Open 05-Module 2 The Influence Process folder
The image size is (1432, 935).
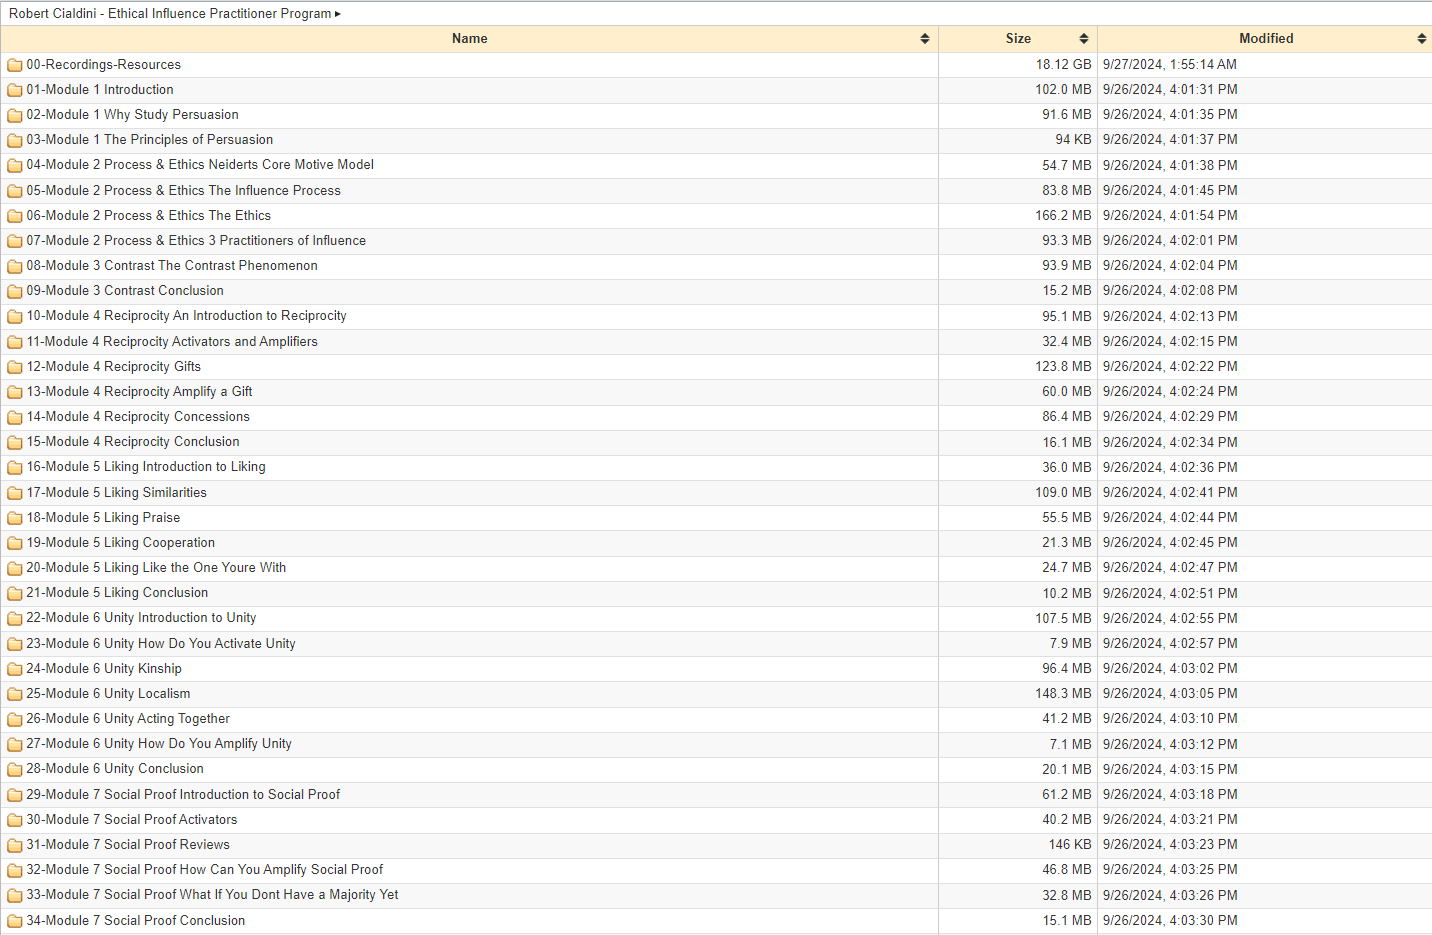(184, 191)
